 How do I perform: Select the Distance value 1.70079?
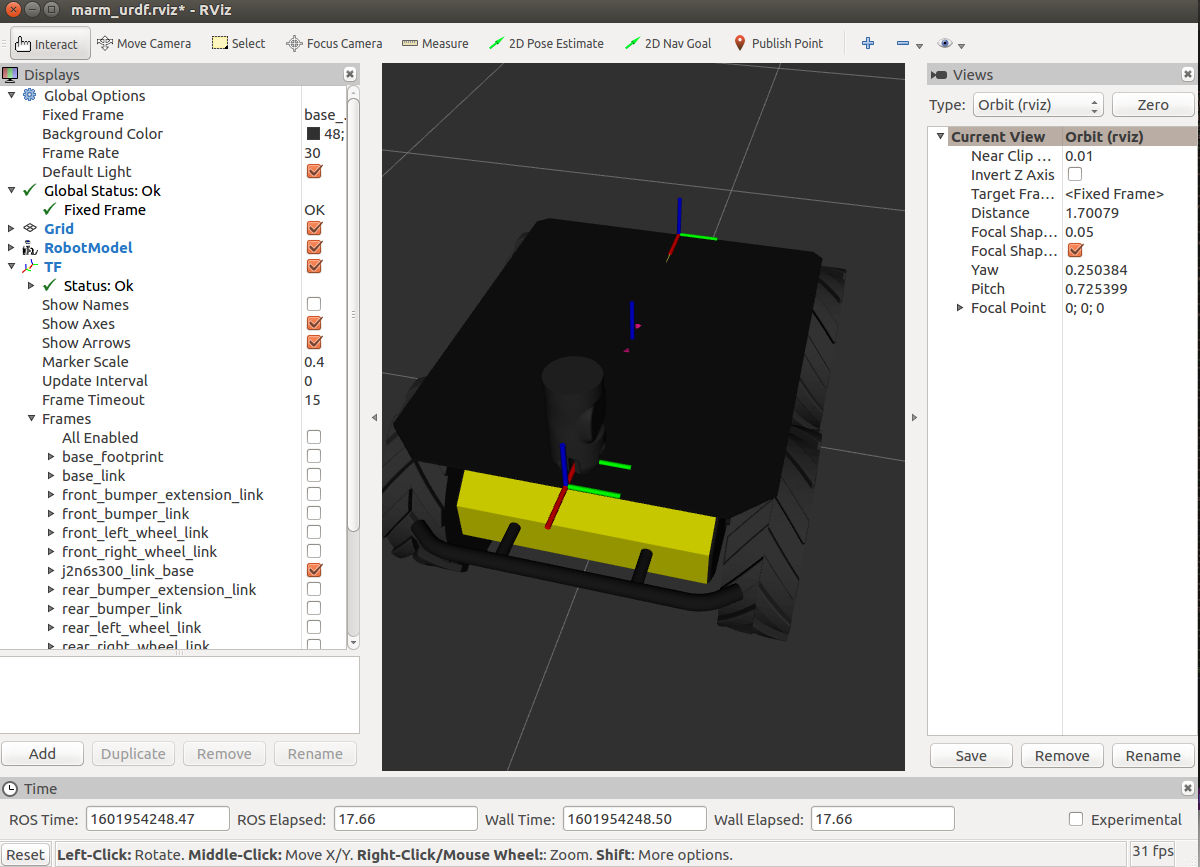coord(1092,212)
